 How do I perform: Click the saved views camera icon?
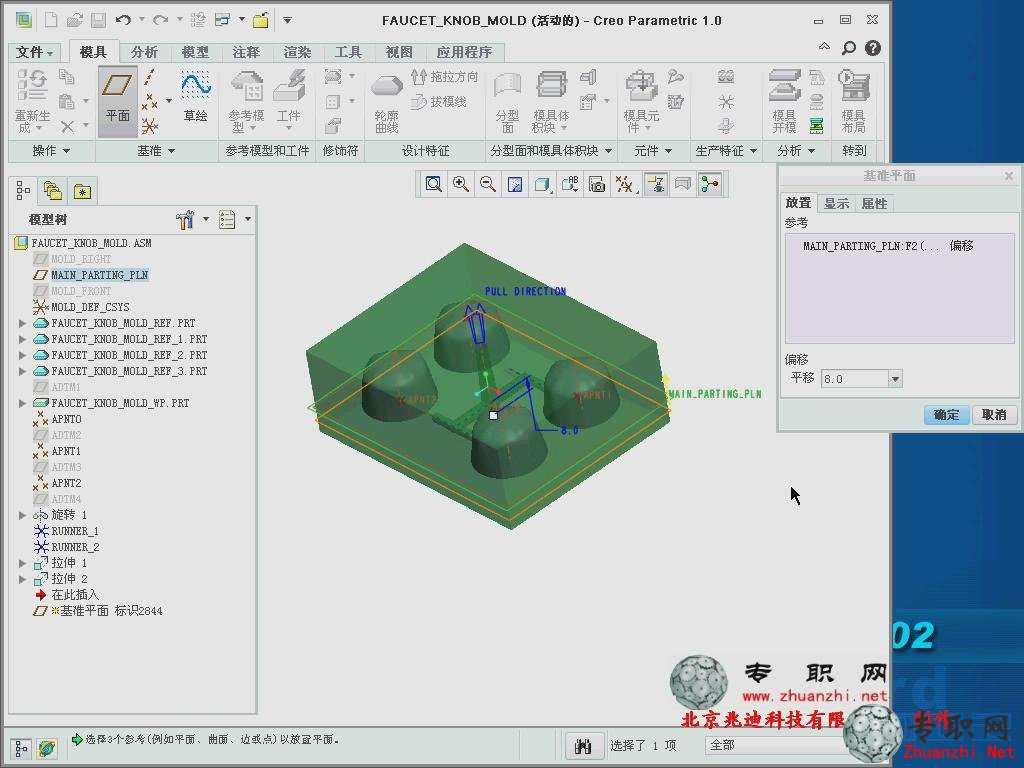click(597, 184)
